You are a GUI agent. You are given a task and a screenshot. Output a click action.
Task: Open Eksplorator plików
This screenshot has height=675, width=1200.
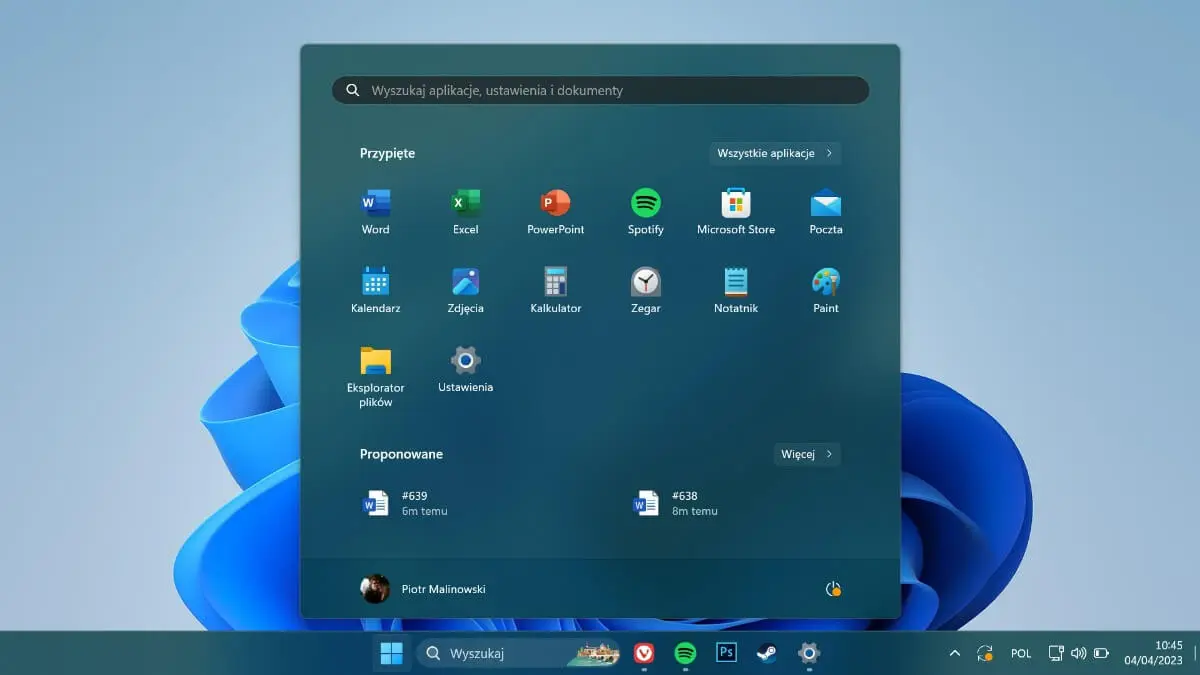375,362
